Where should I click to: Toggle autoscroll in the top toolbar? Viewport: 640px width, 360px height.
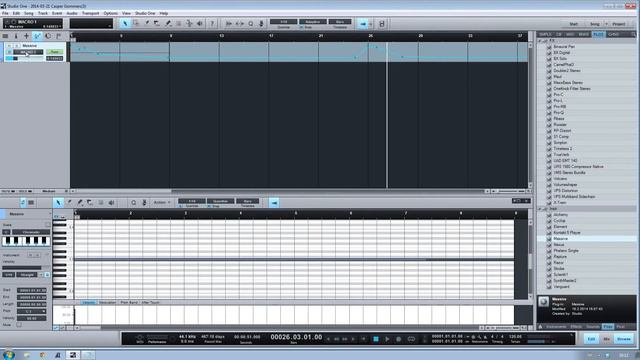coord(363,24)
